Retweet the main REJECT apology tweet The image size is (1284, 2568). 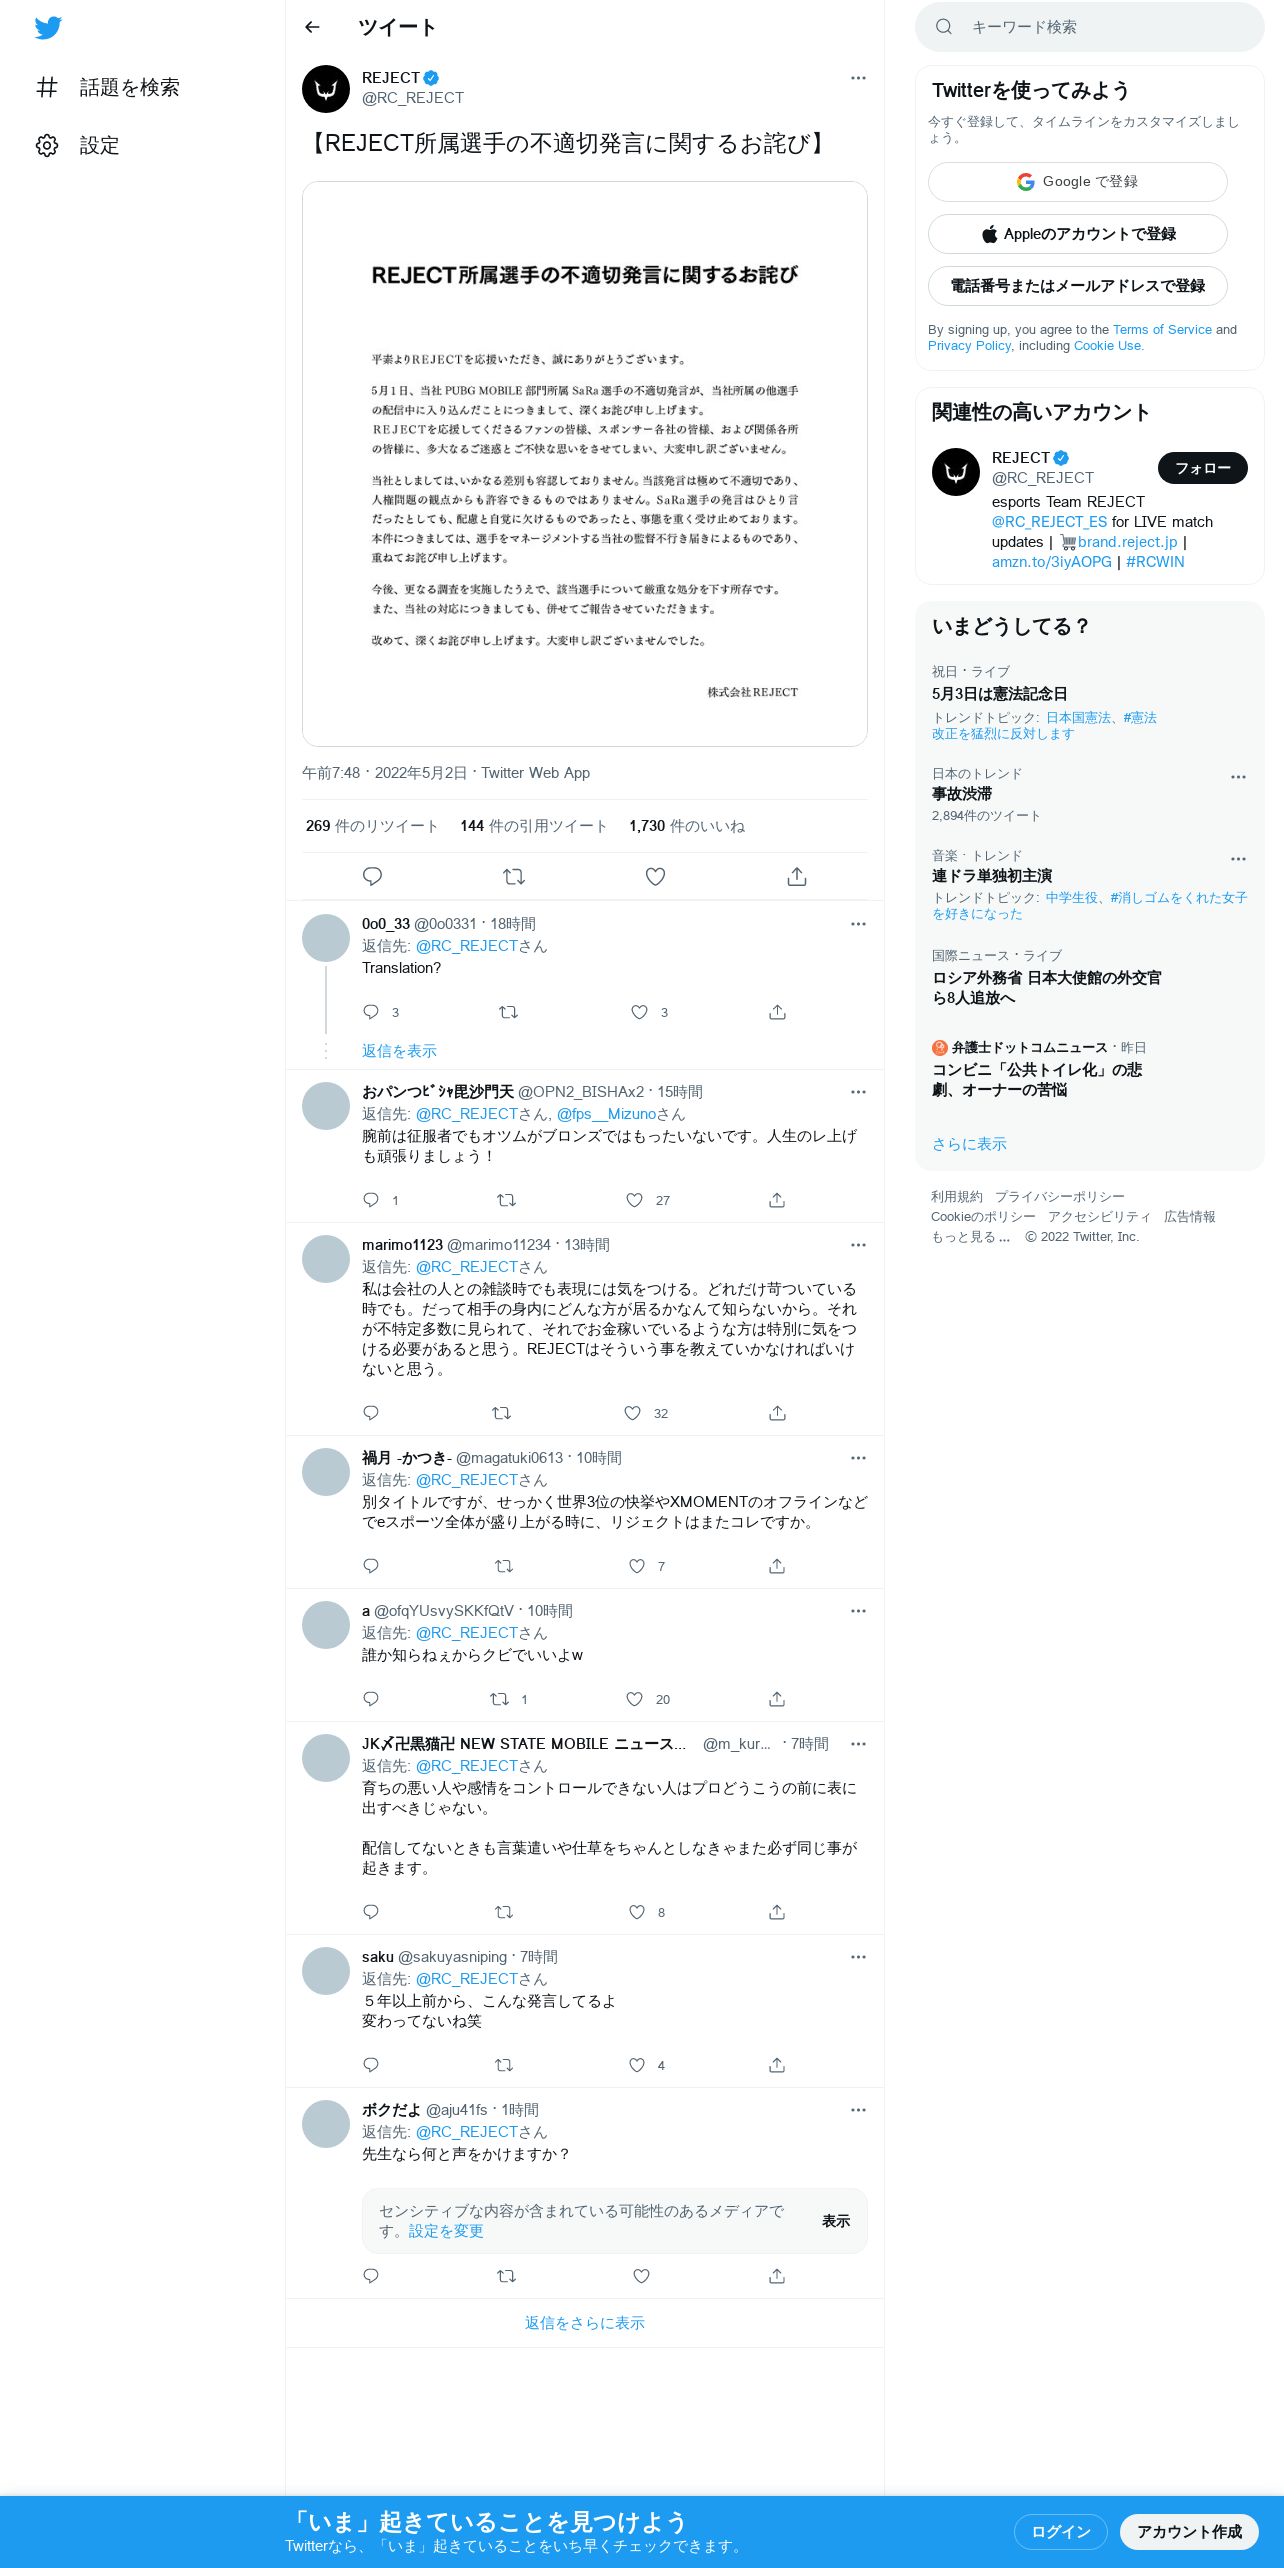514,876
